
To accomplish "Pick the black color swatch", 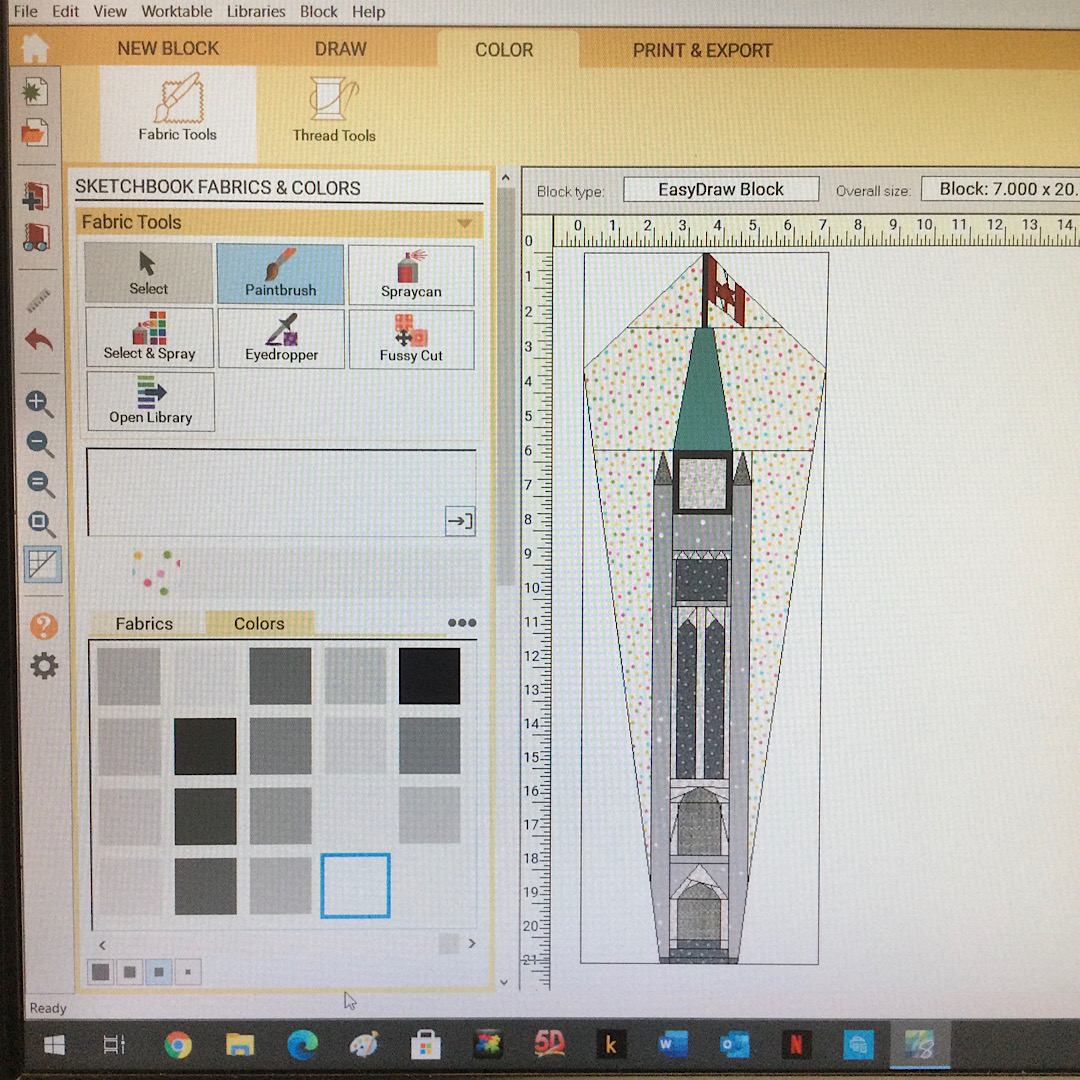I will click(x=429, y=676).
